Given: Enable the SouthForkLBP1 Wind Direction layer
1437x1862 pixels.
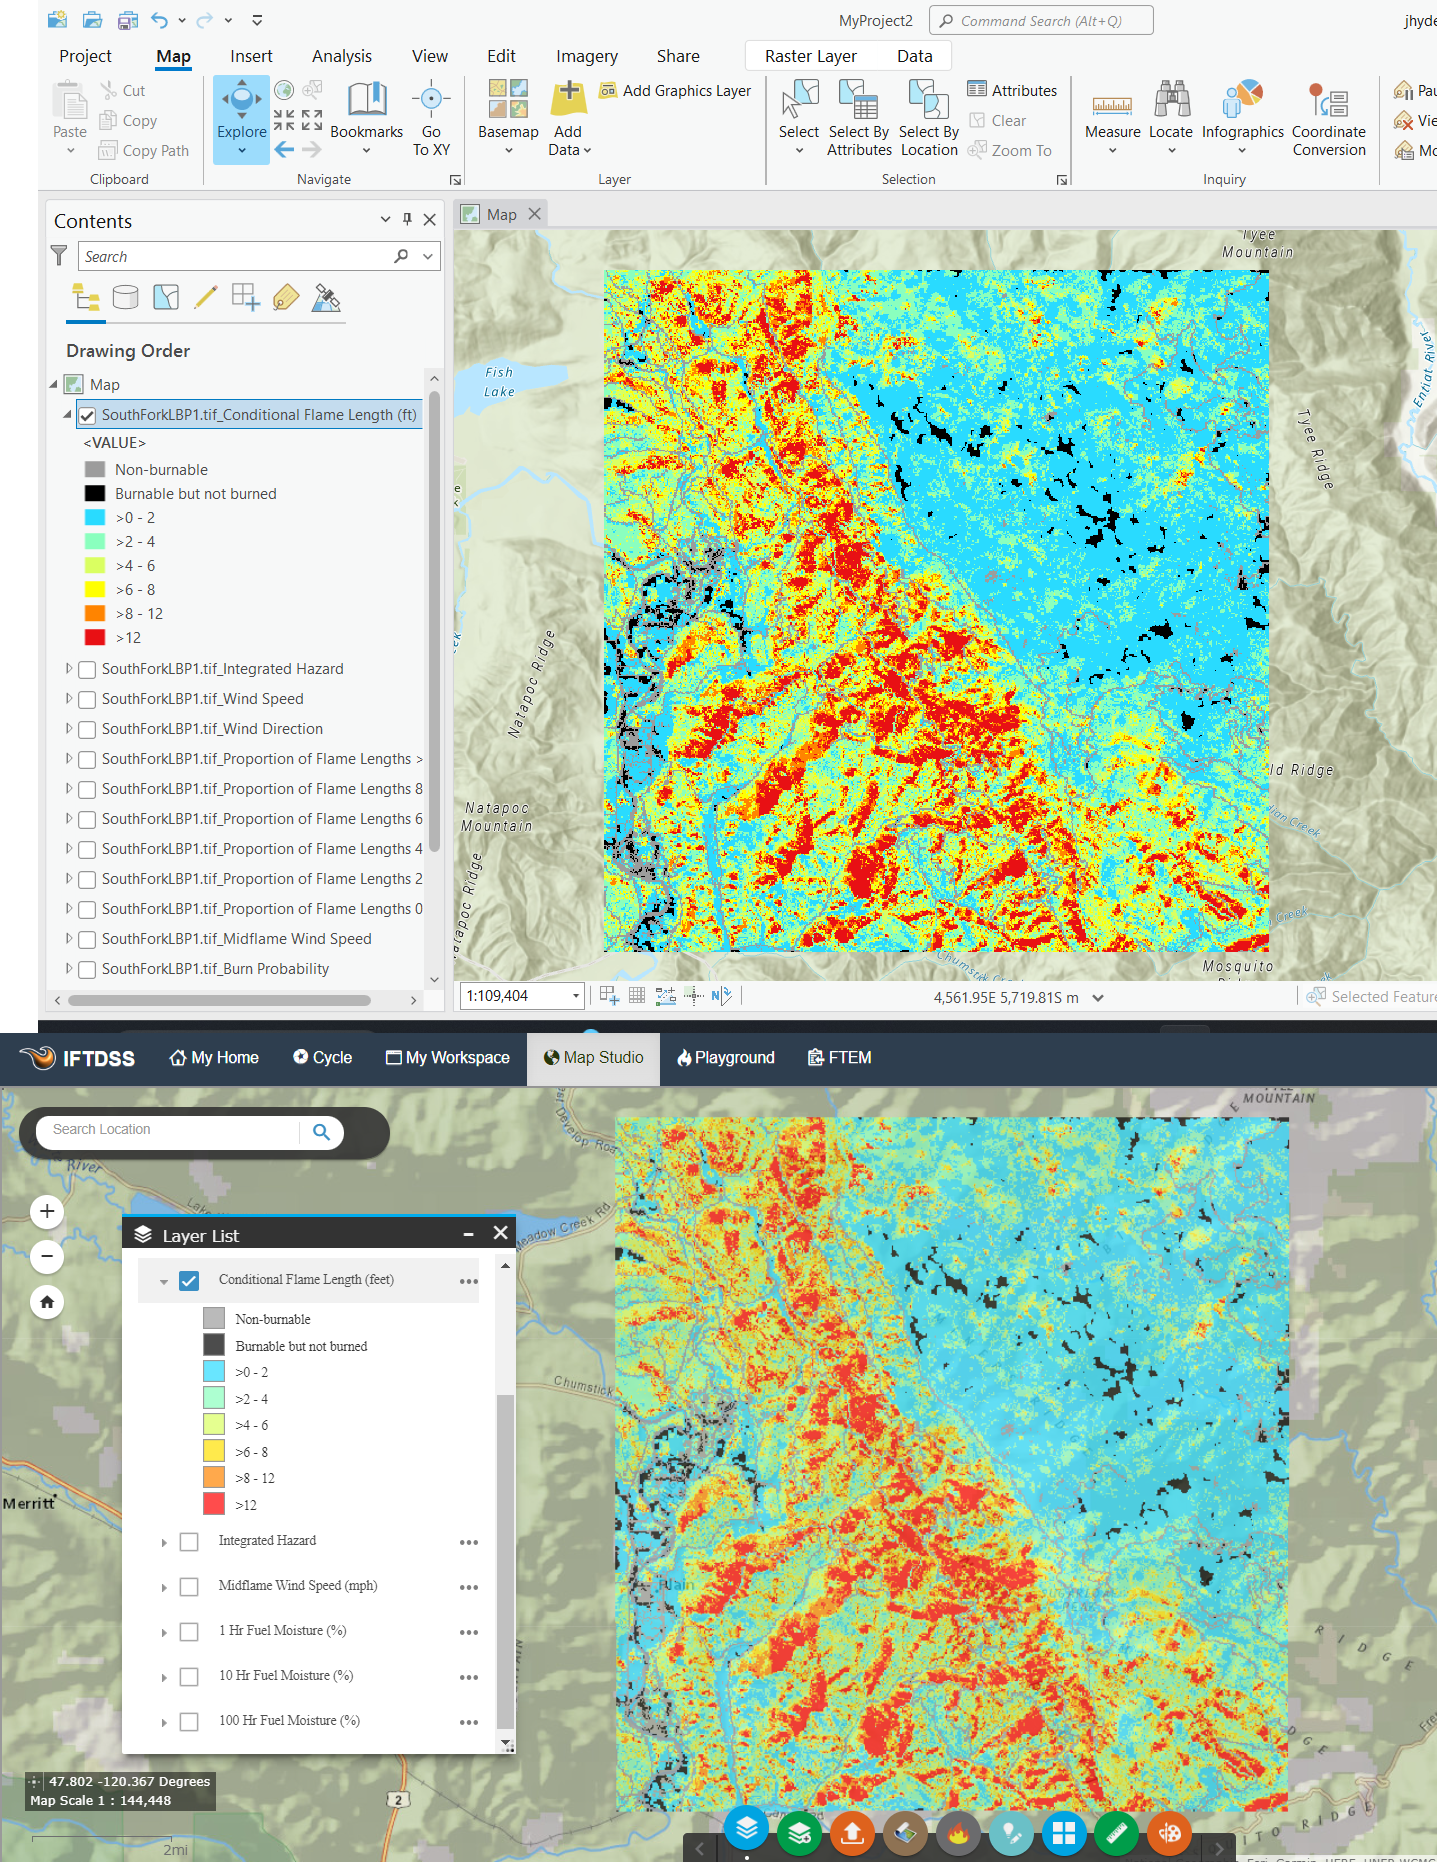Looking at the screenshot, I should click(87, 729).
